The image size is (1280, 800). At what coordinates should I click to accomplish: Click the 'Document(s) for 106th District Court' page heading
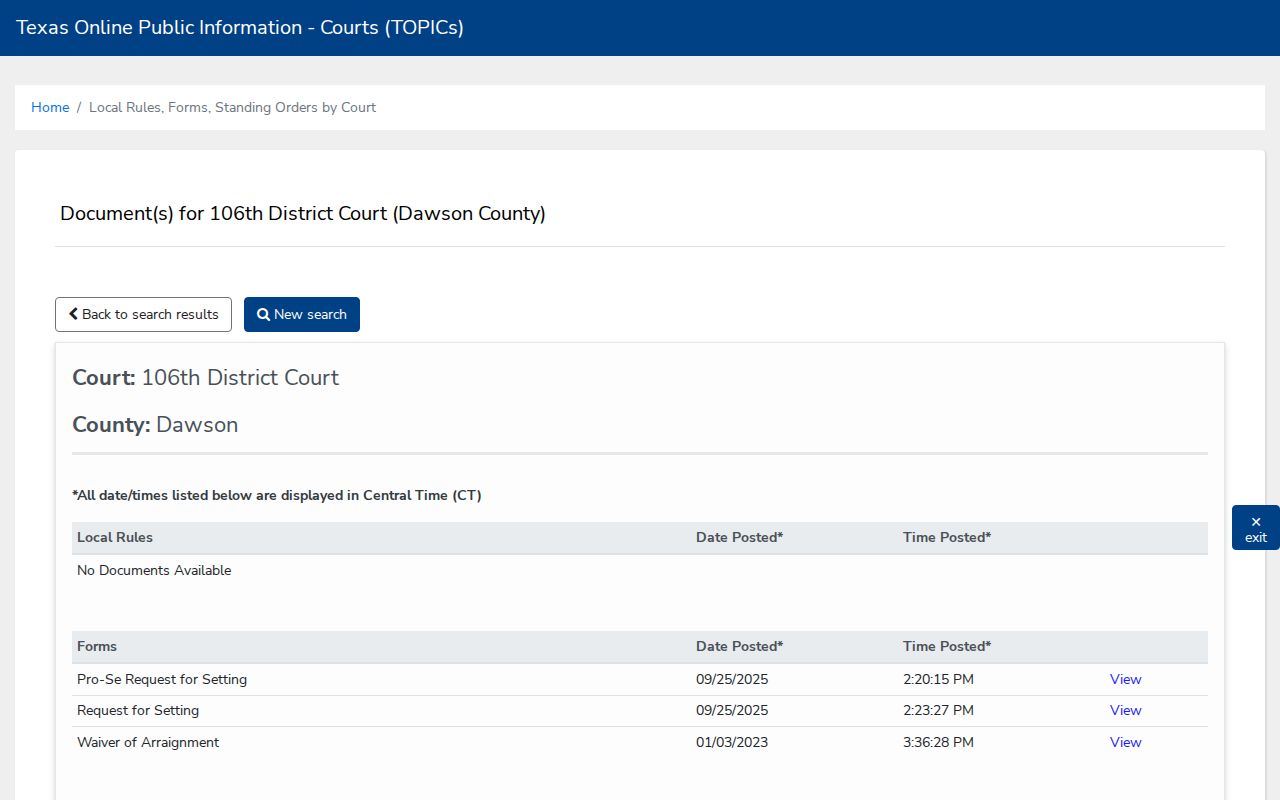[x=303, y=213]
